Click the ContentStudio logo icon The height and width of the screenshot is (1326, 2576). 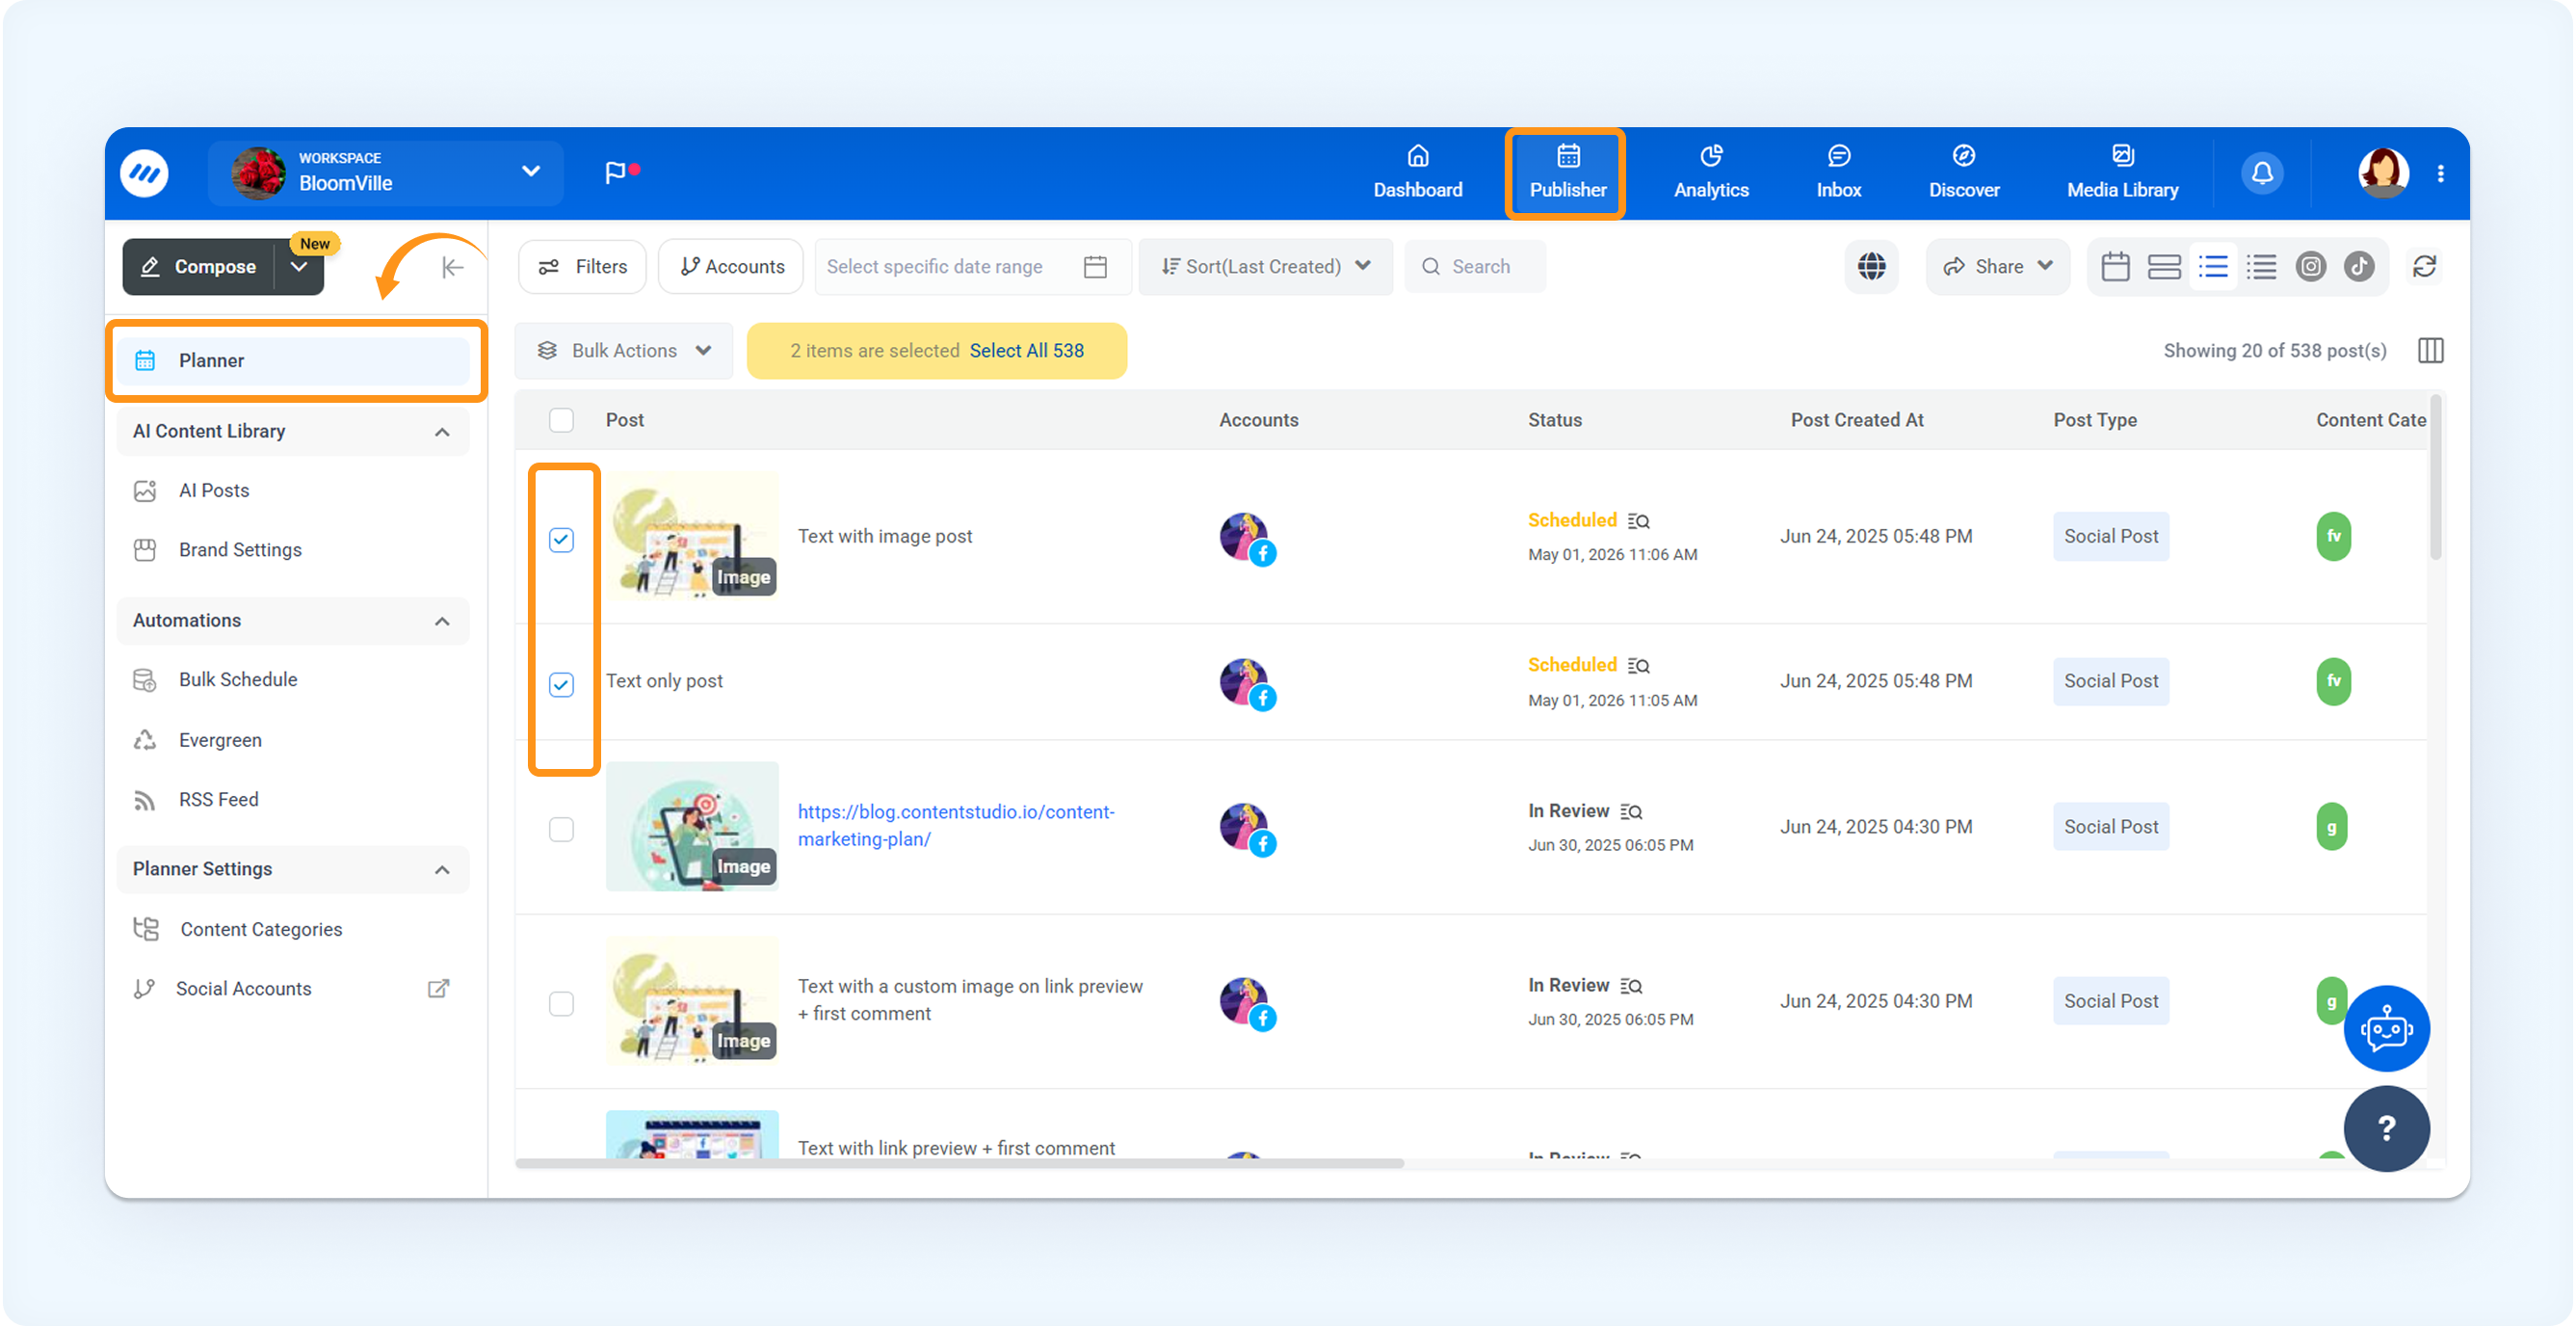tap(144, 173)
